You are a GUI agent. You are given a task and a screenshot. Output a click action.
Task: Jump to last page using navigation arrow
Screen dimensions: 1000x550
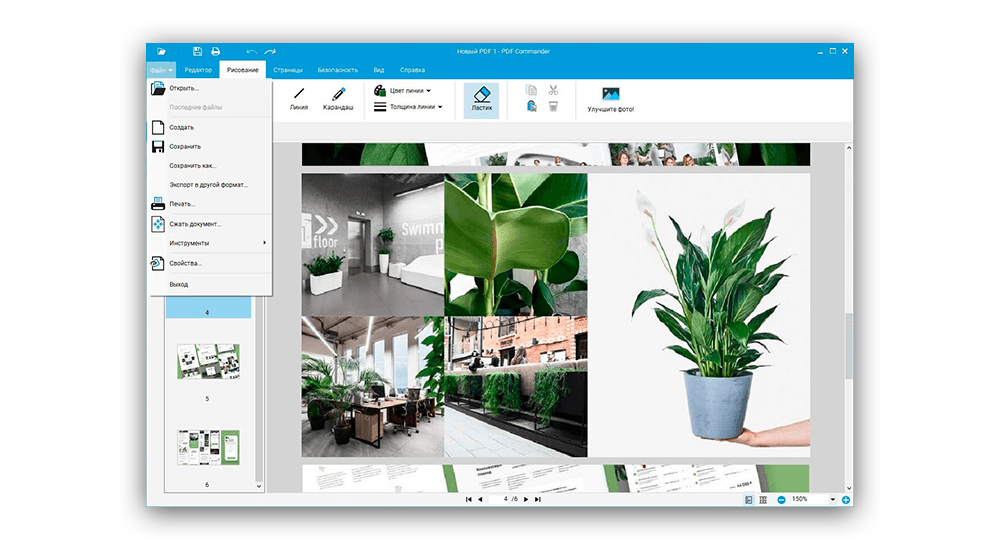point(538,499)
